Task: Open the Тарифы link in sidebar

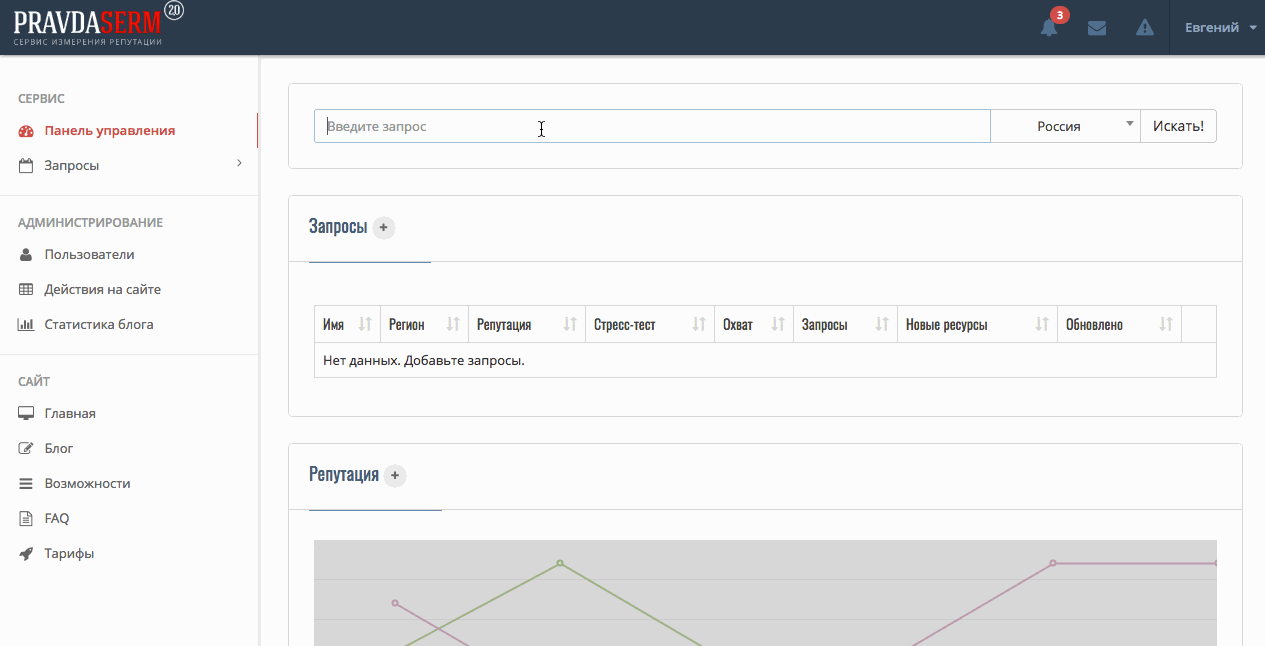Action: click(x=69, y=553)
